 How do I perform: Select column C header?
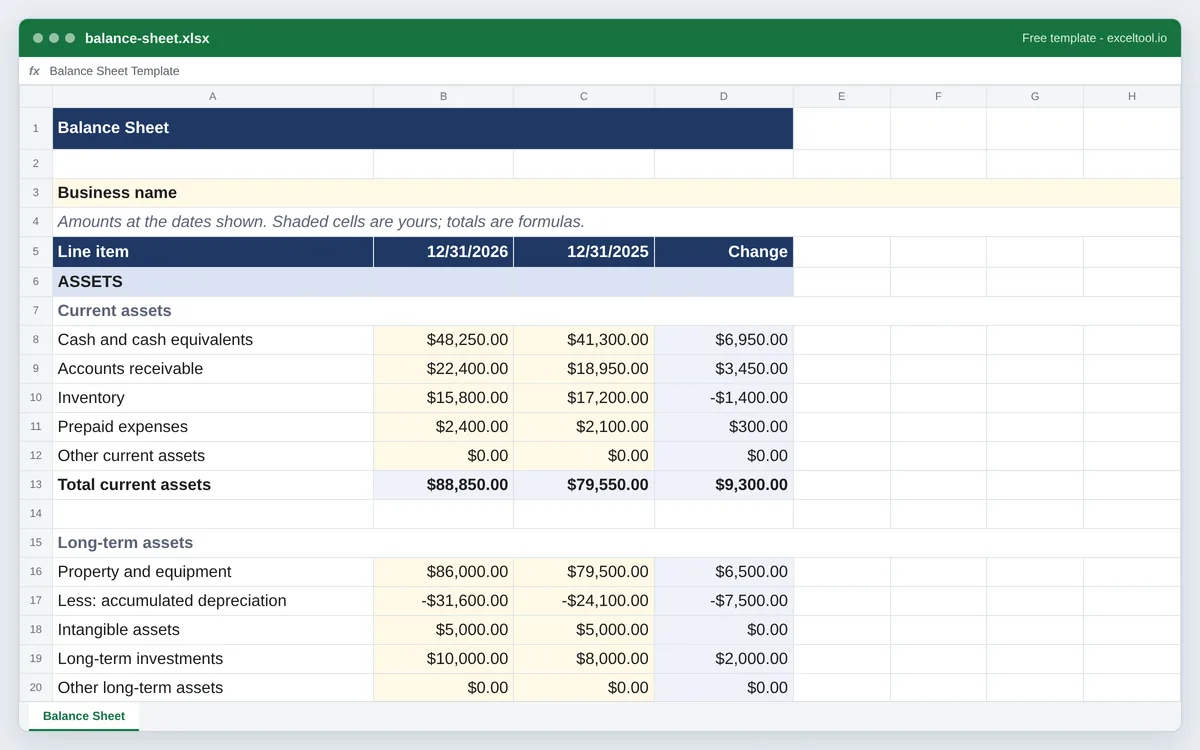click(x=584, y=96)
